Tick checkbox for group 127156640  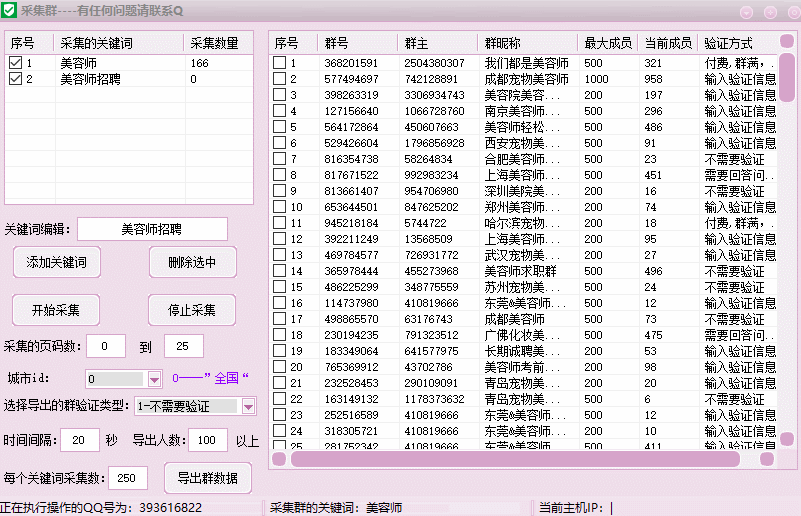coord(279,110)
